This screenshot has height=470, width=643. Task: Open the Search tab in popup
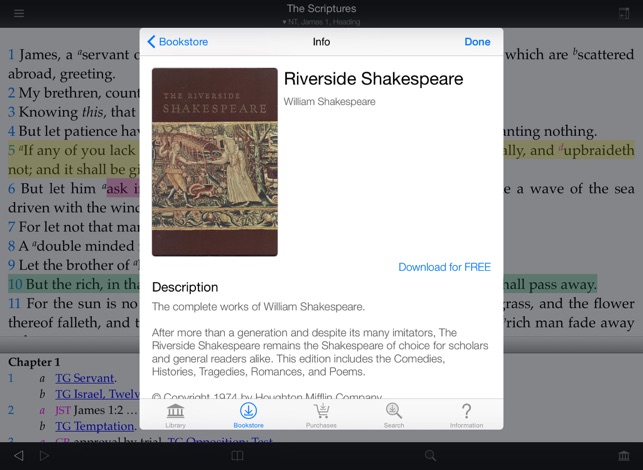tap(394, 414)
